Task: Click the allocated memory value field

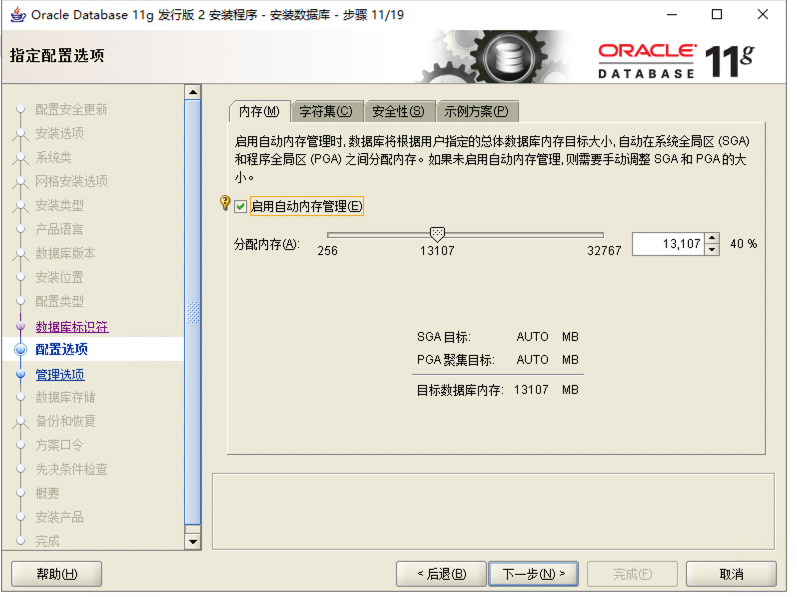Action: [669, 244]
